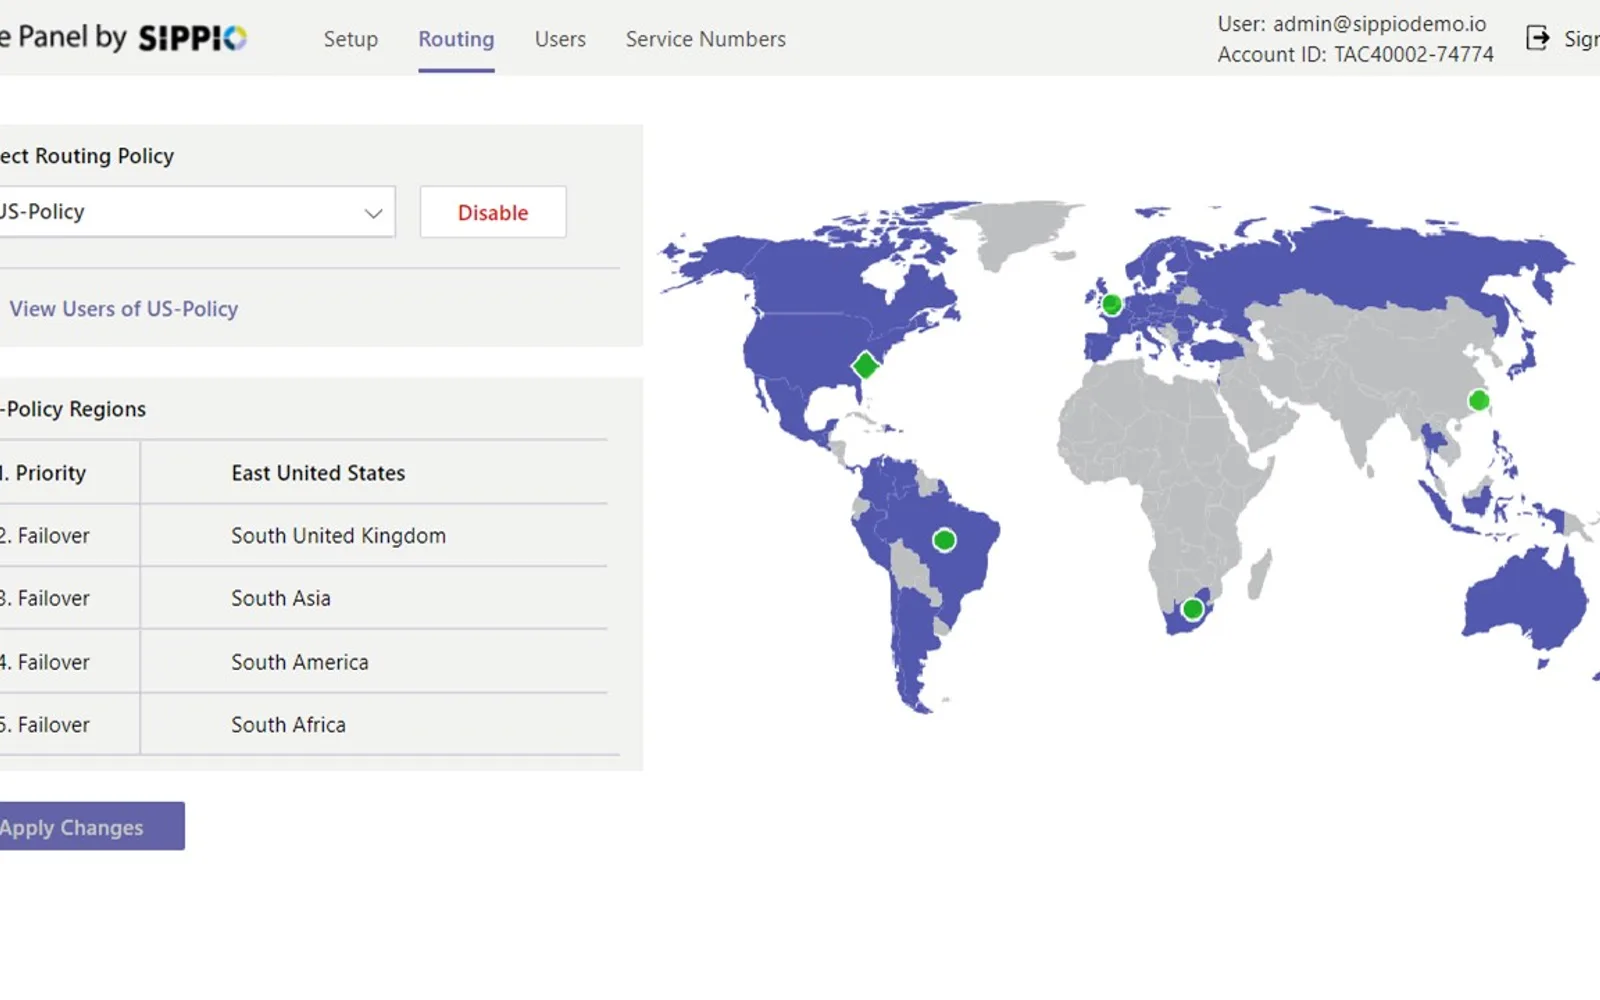Select the South United Kingdom failover row
This screenshot has height=1000, width=1600.
pyautogui.click(x=303, y=536)
